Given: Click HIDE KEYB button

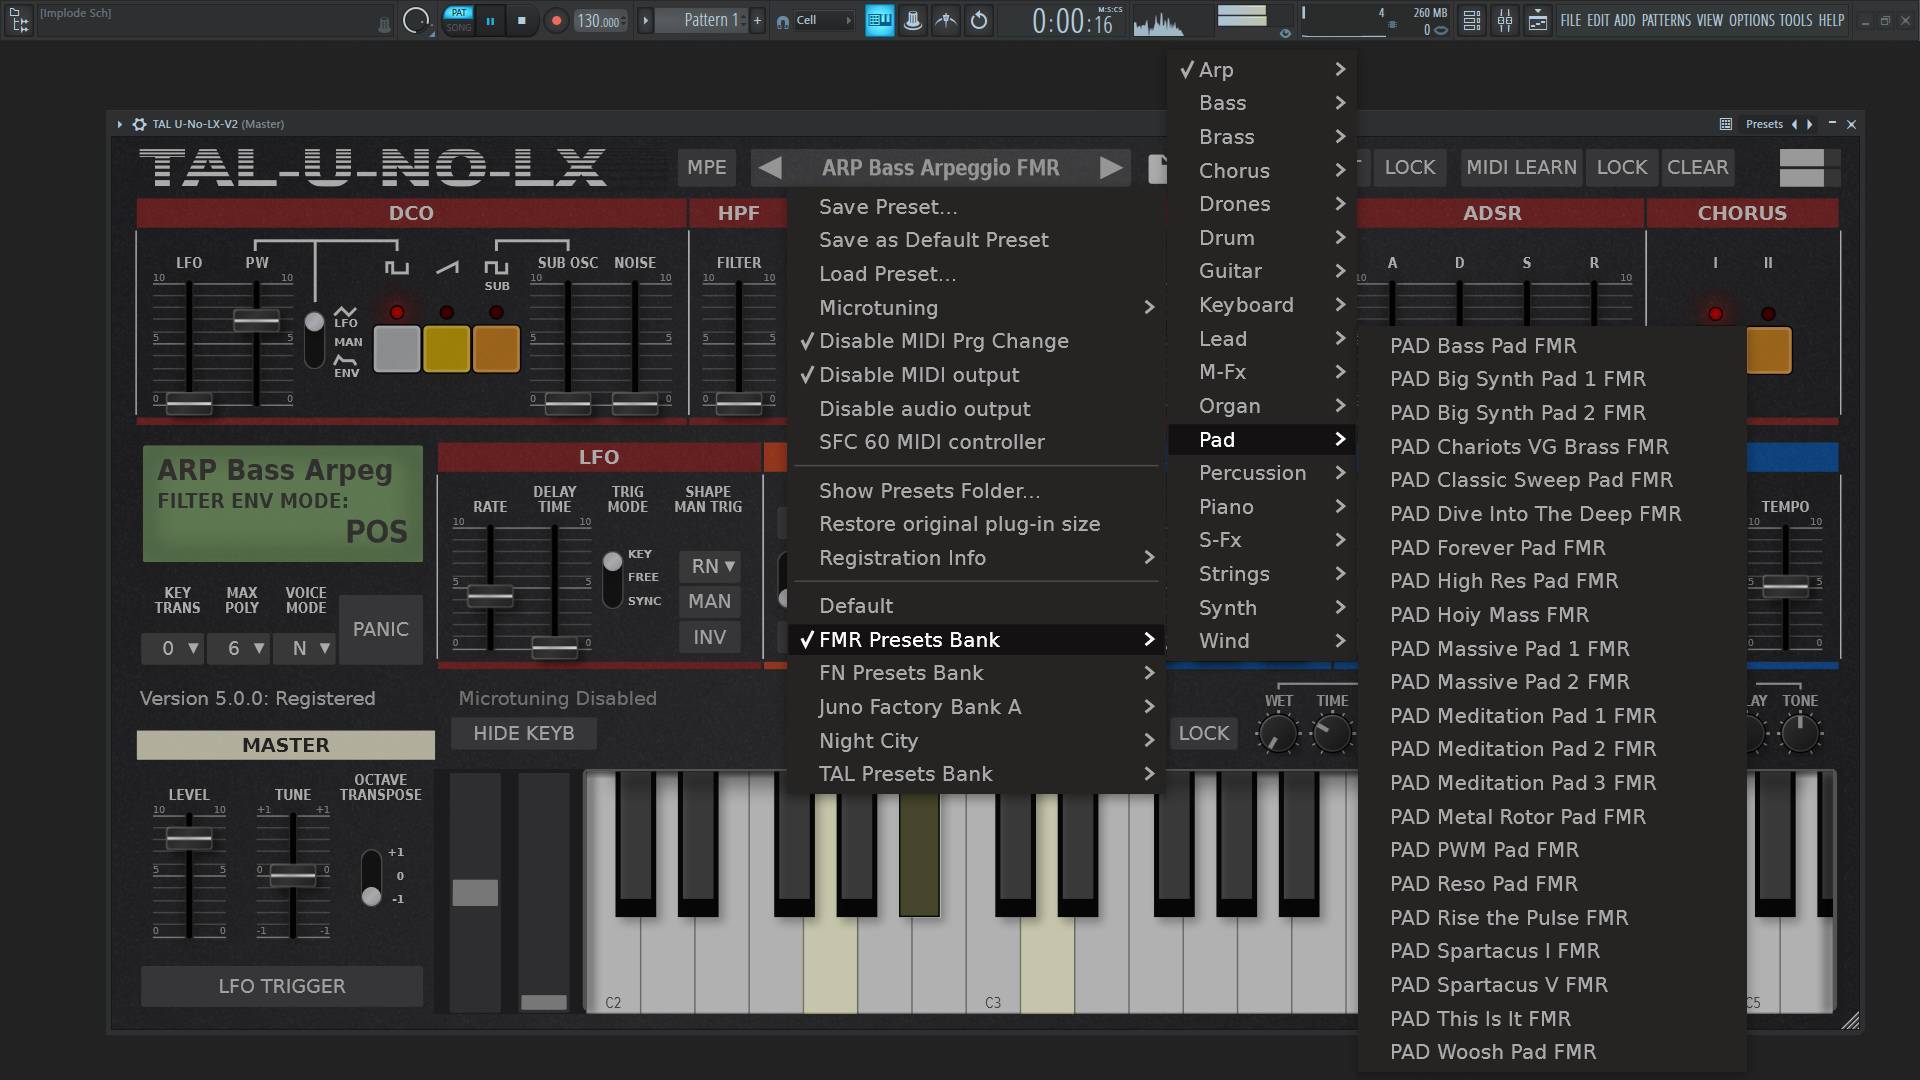Looking at the screenshot, I should 524,733.
